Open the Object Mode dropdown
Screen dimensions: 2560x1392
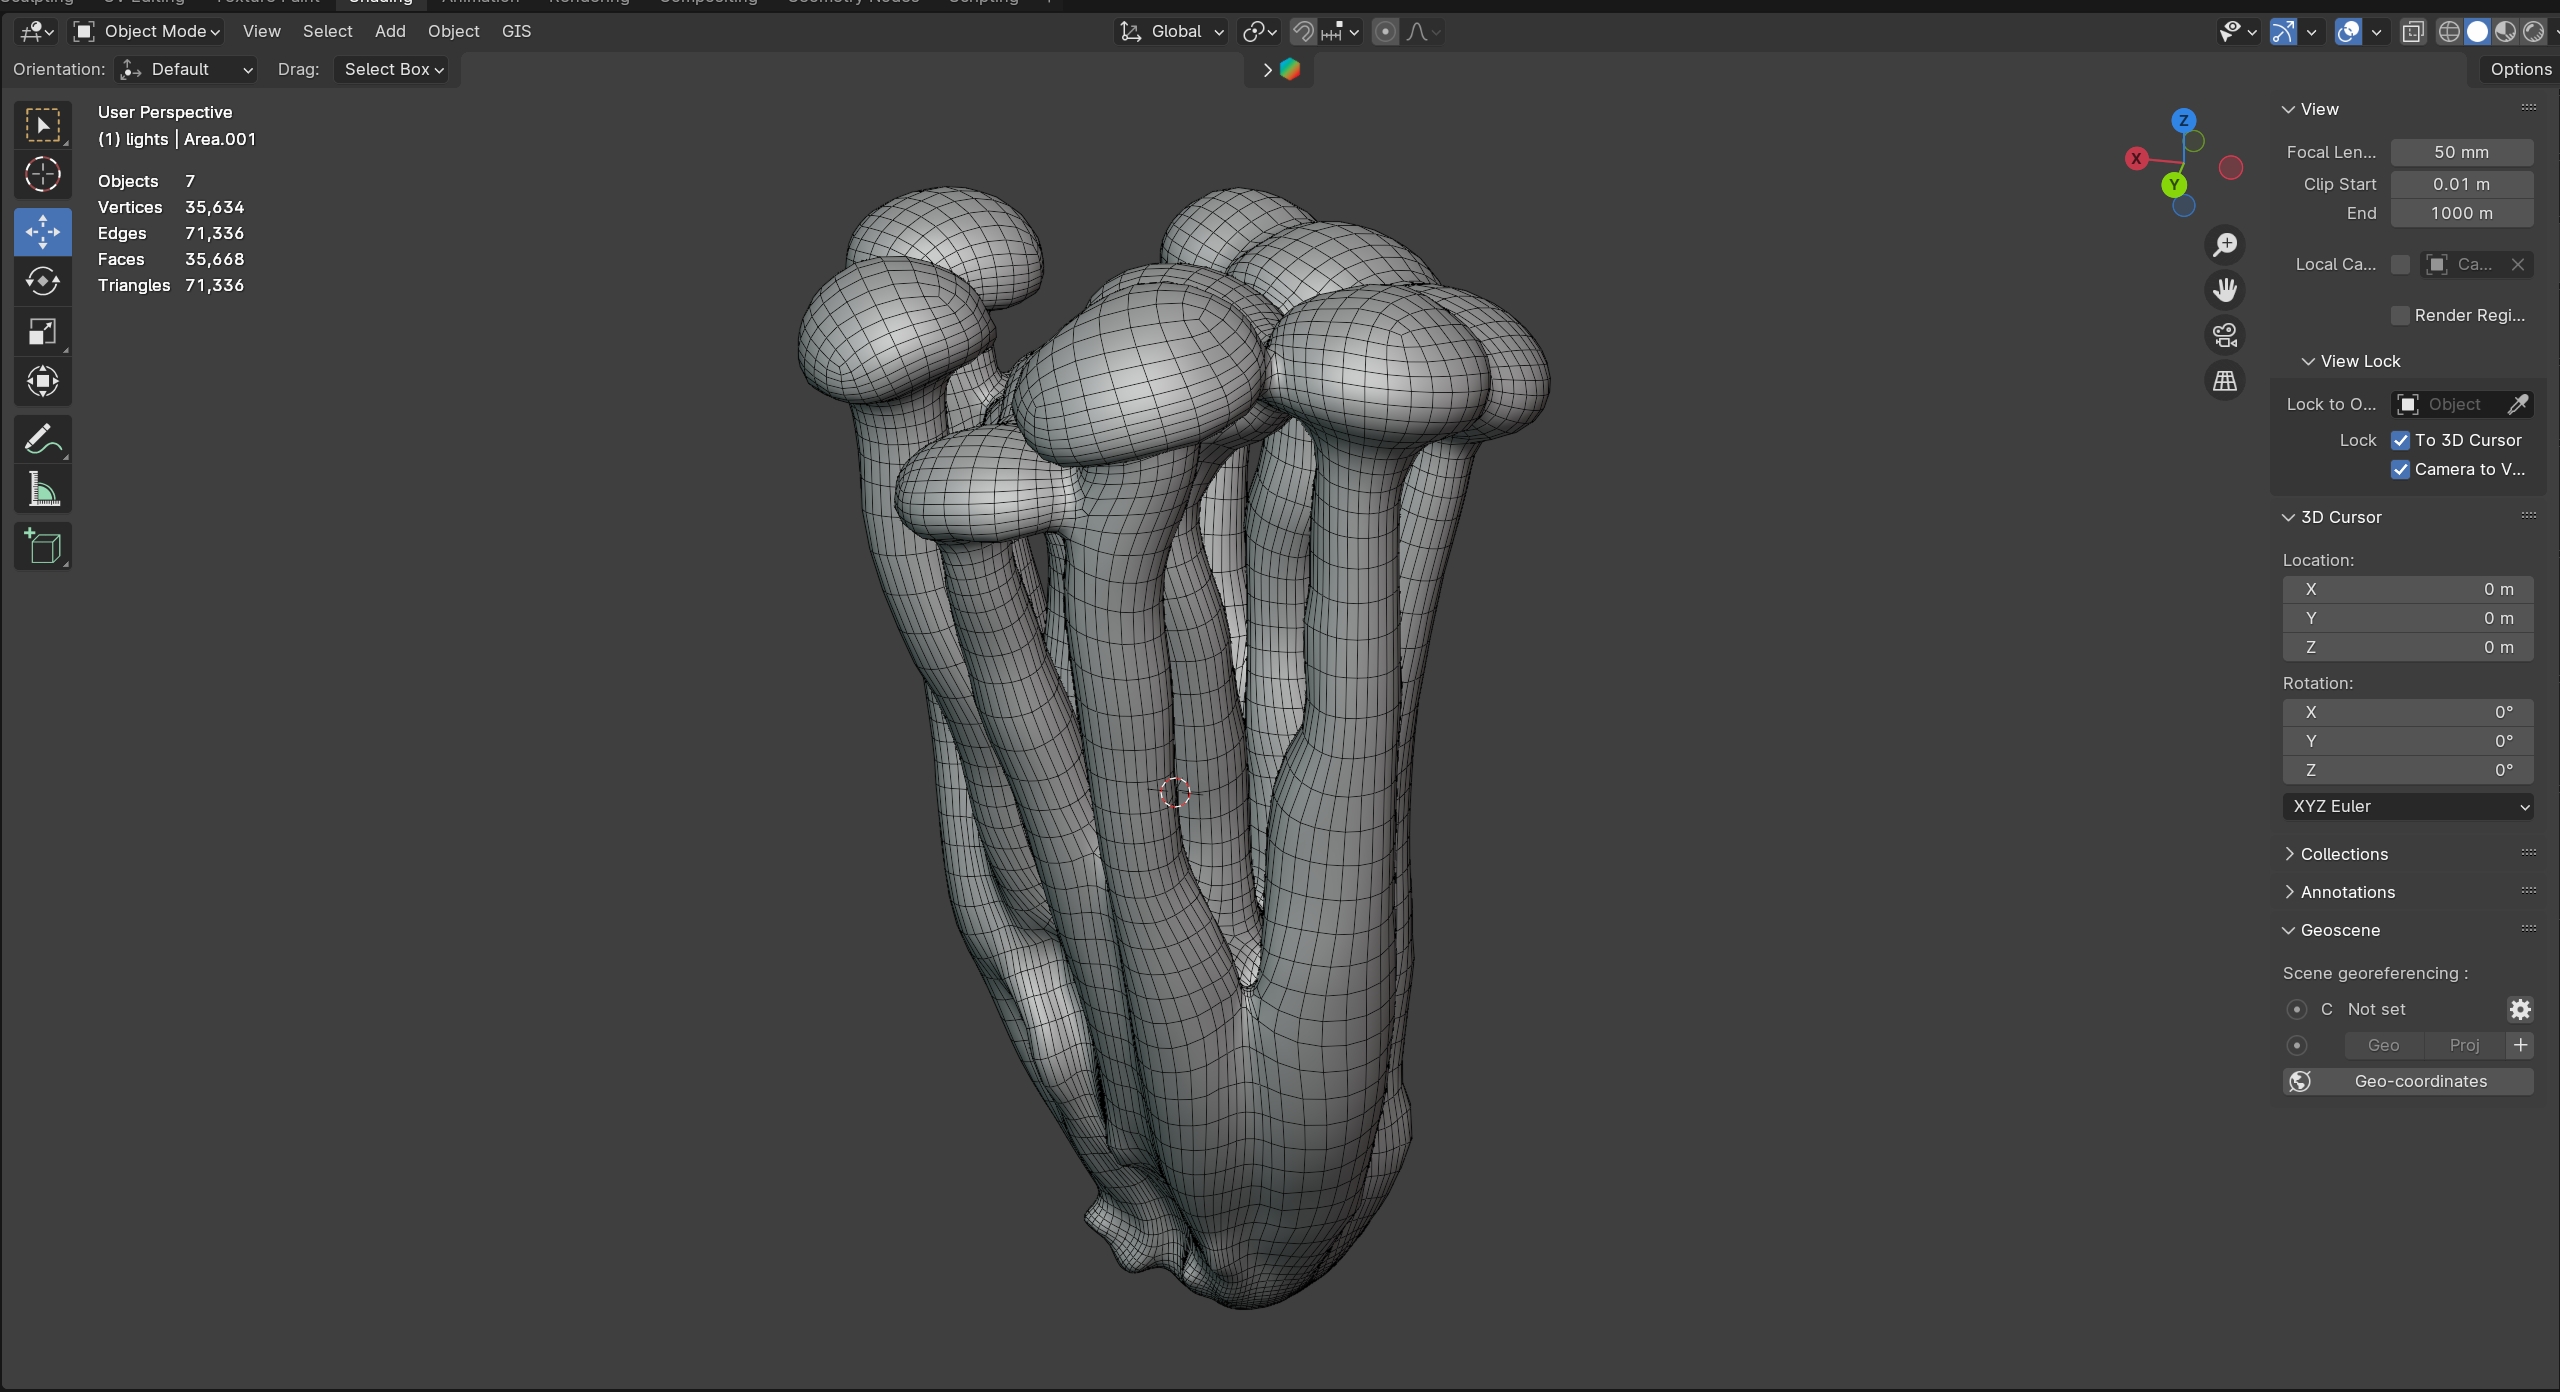(x=148, y=31)
